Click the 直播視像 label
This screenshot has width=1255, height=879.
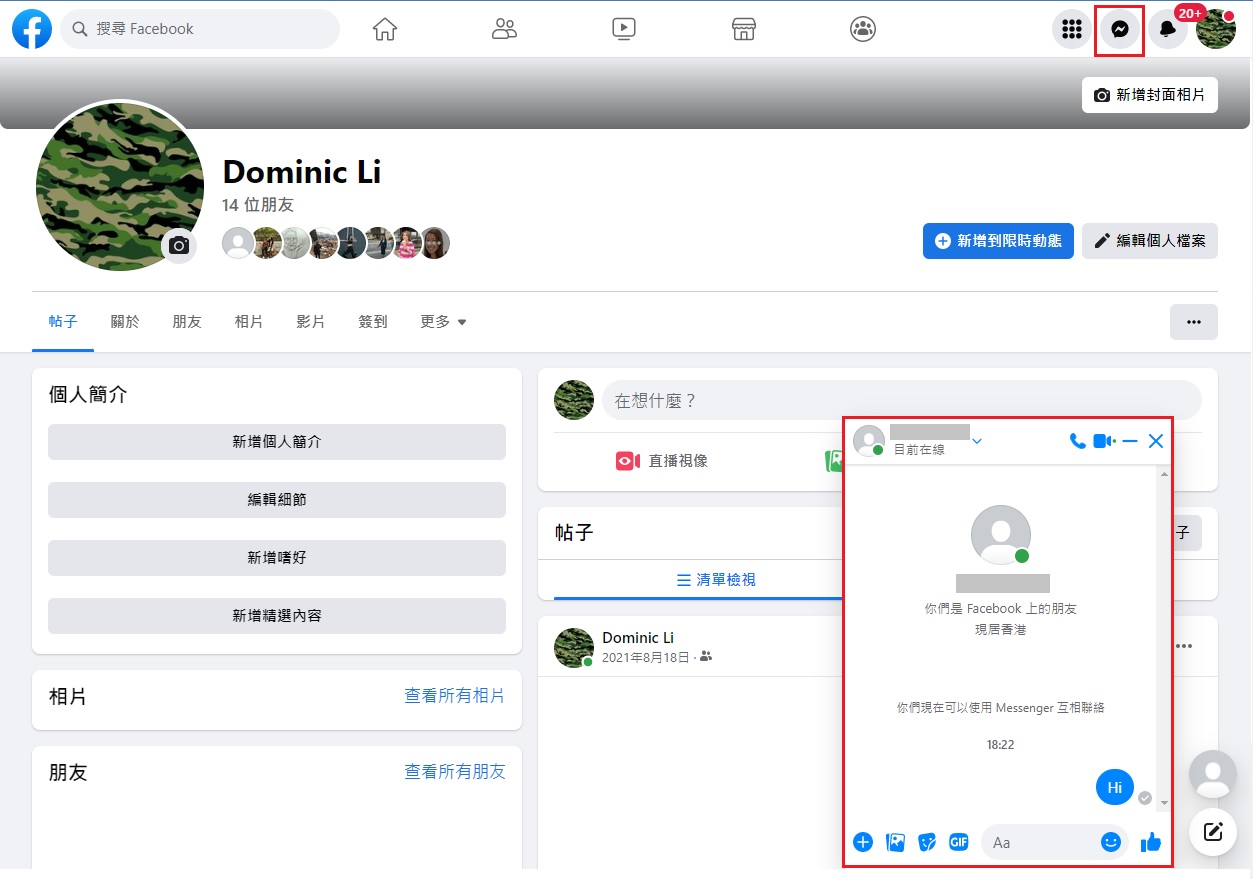[x=678, y=461]
